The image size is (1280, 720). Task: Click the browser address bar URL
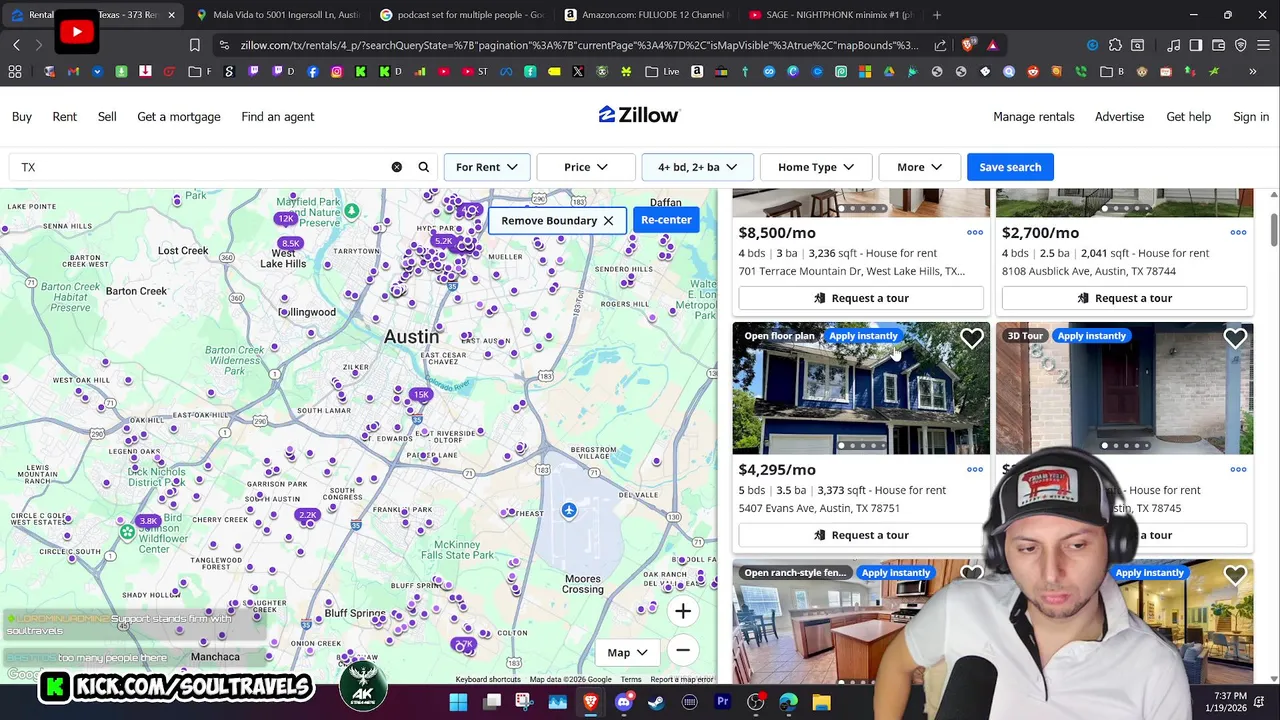click(578, 45)
